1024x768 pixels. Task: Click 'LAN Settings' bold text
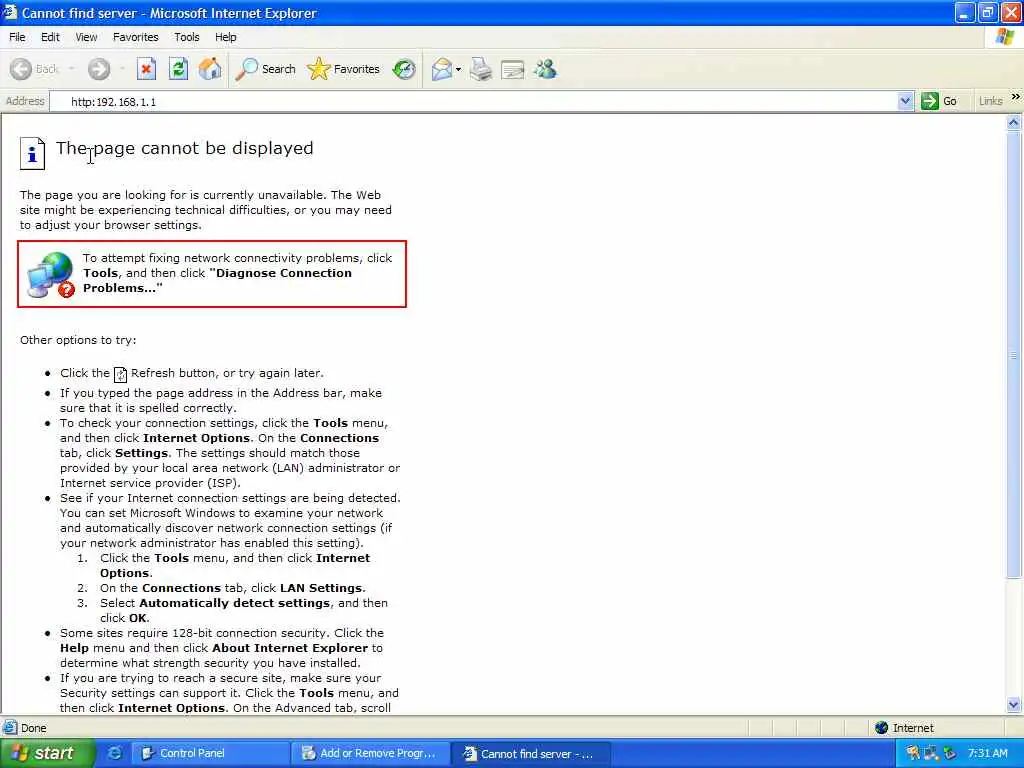click(321, 588)
